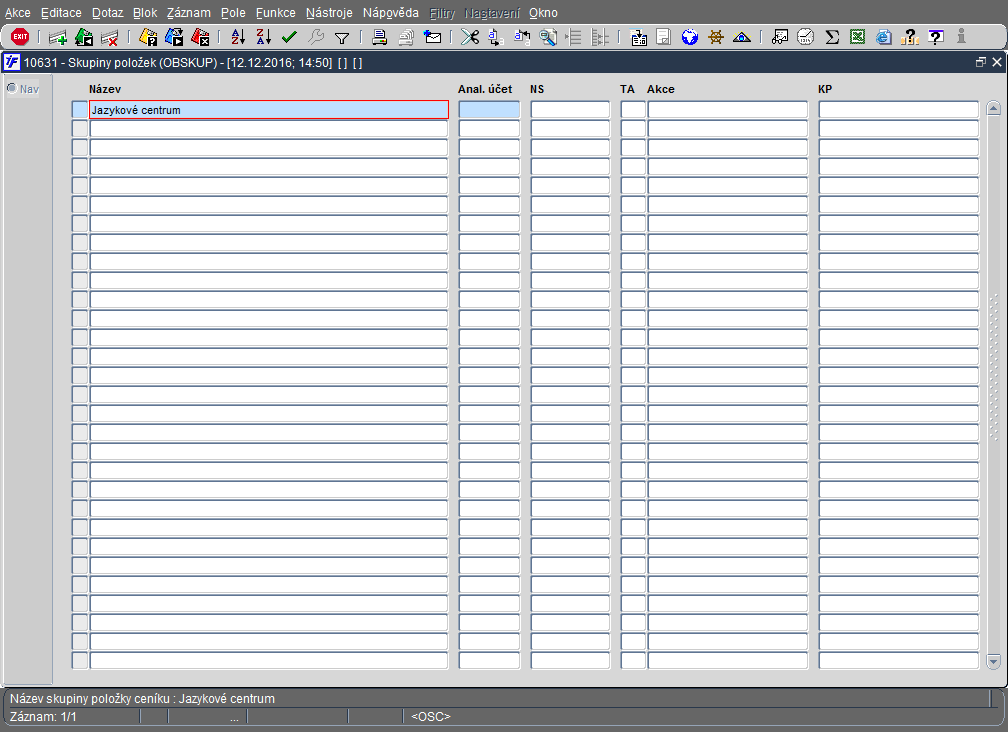The height and width of the screenshot is (732, 1008).
Task: Cut with the scissors icon
Action: (470, 37)
